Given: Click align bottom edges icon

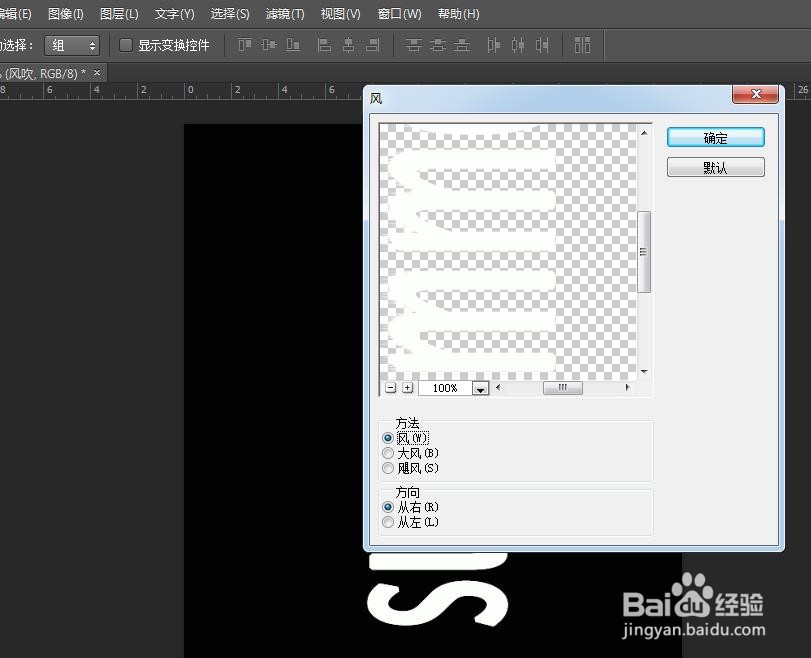Looking at the screenshot, I should point(293,45).
